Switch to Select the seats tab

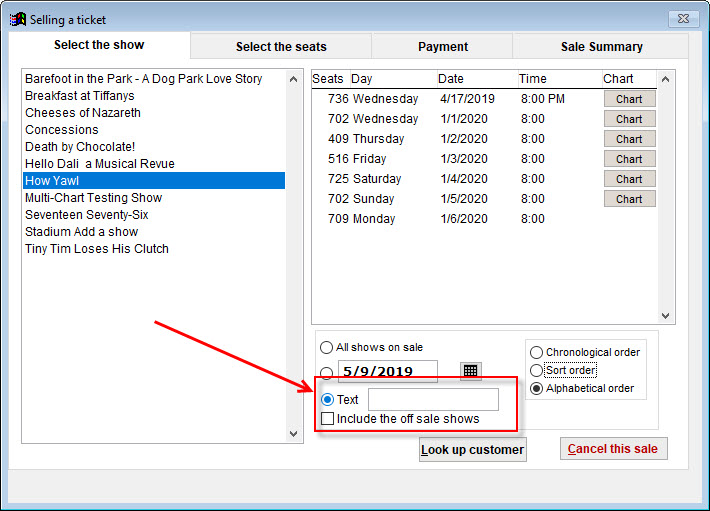coord(281,47)
